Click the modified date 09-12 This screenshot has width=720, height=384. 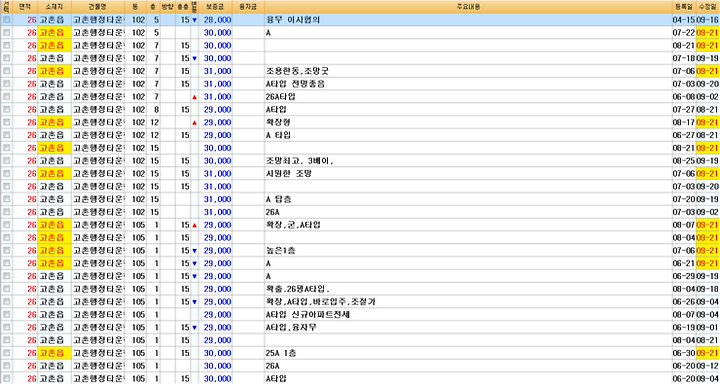pos(708,367)
